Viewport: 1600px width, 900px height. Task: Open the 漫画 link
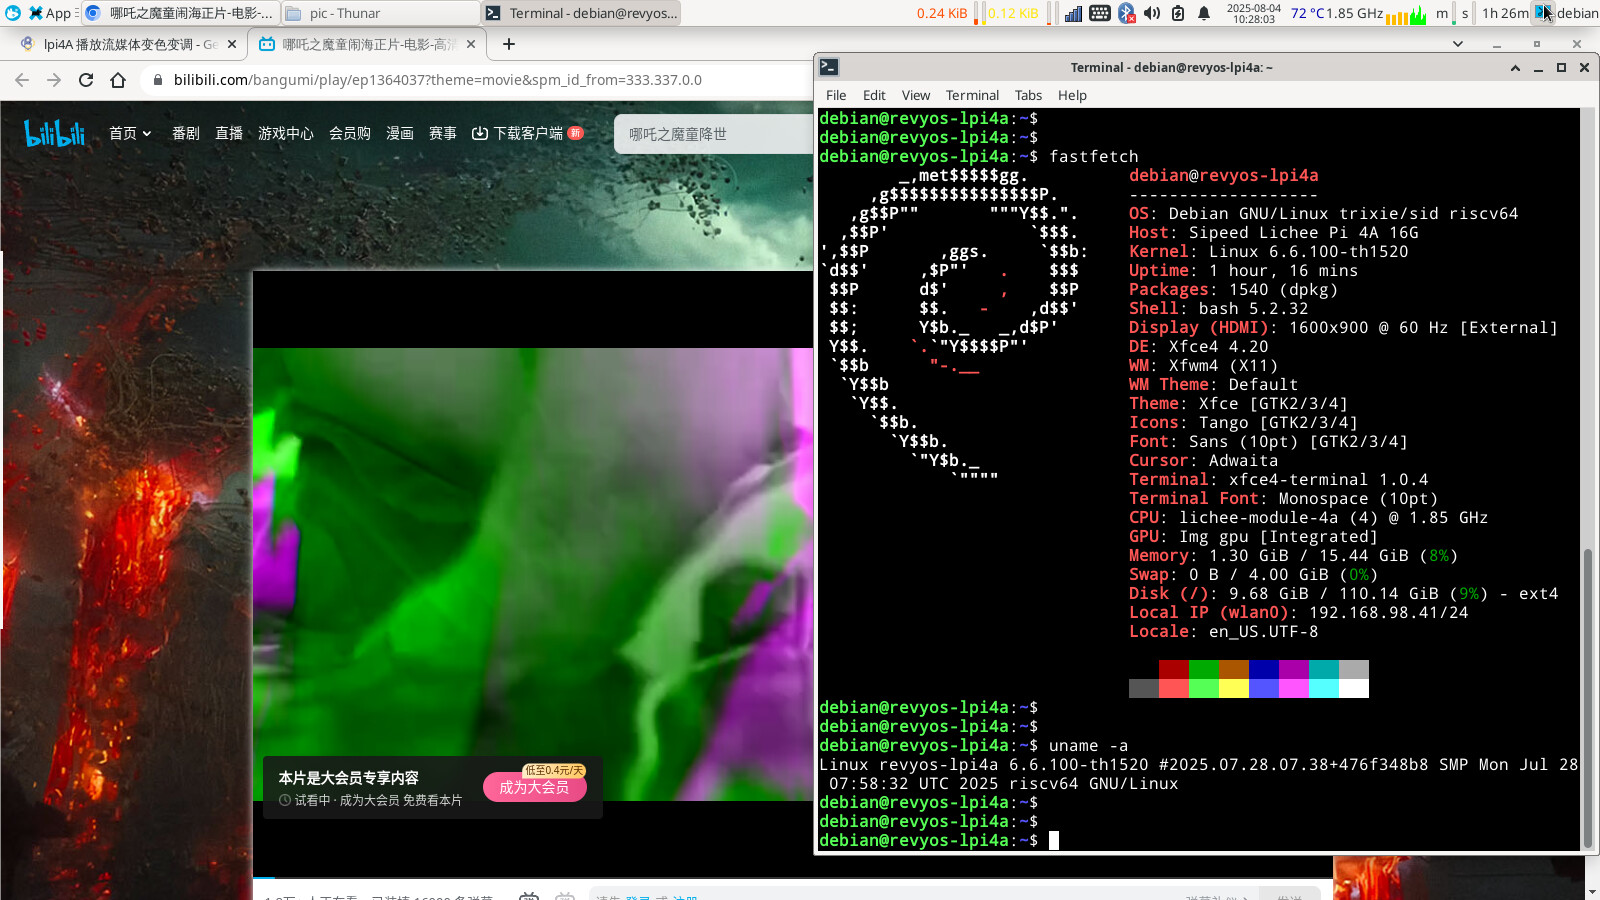pos(400,133)
